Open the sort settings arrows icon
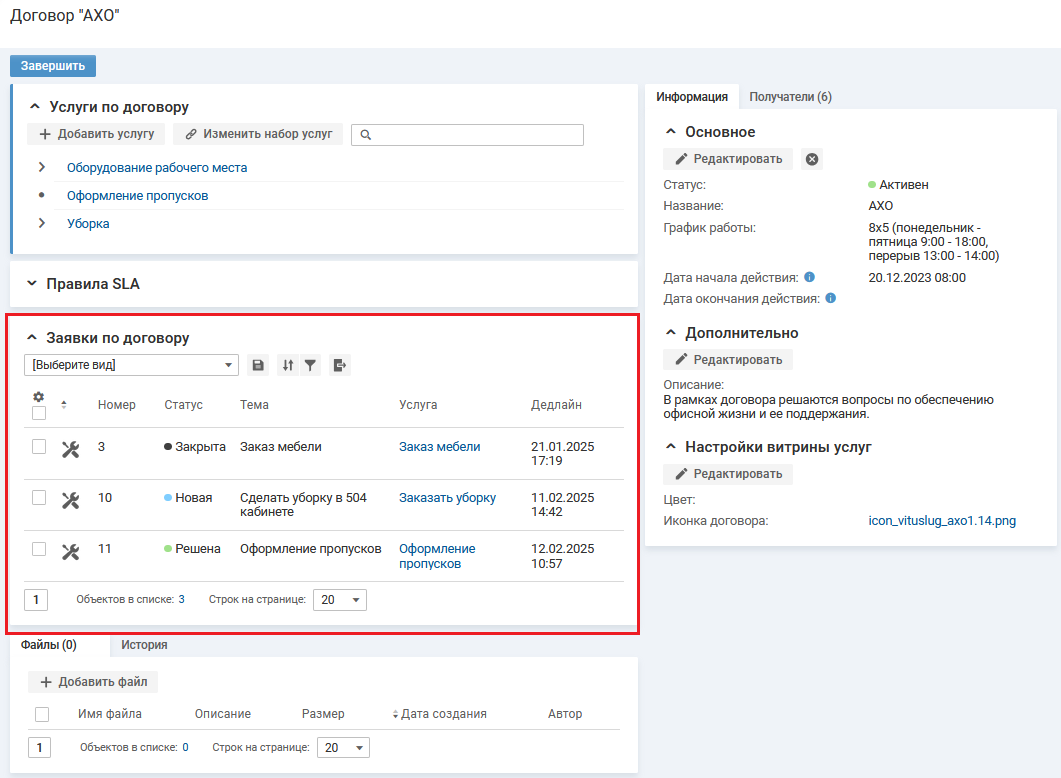Screen dimensions: 1061x778 (288, 366)
